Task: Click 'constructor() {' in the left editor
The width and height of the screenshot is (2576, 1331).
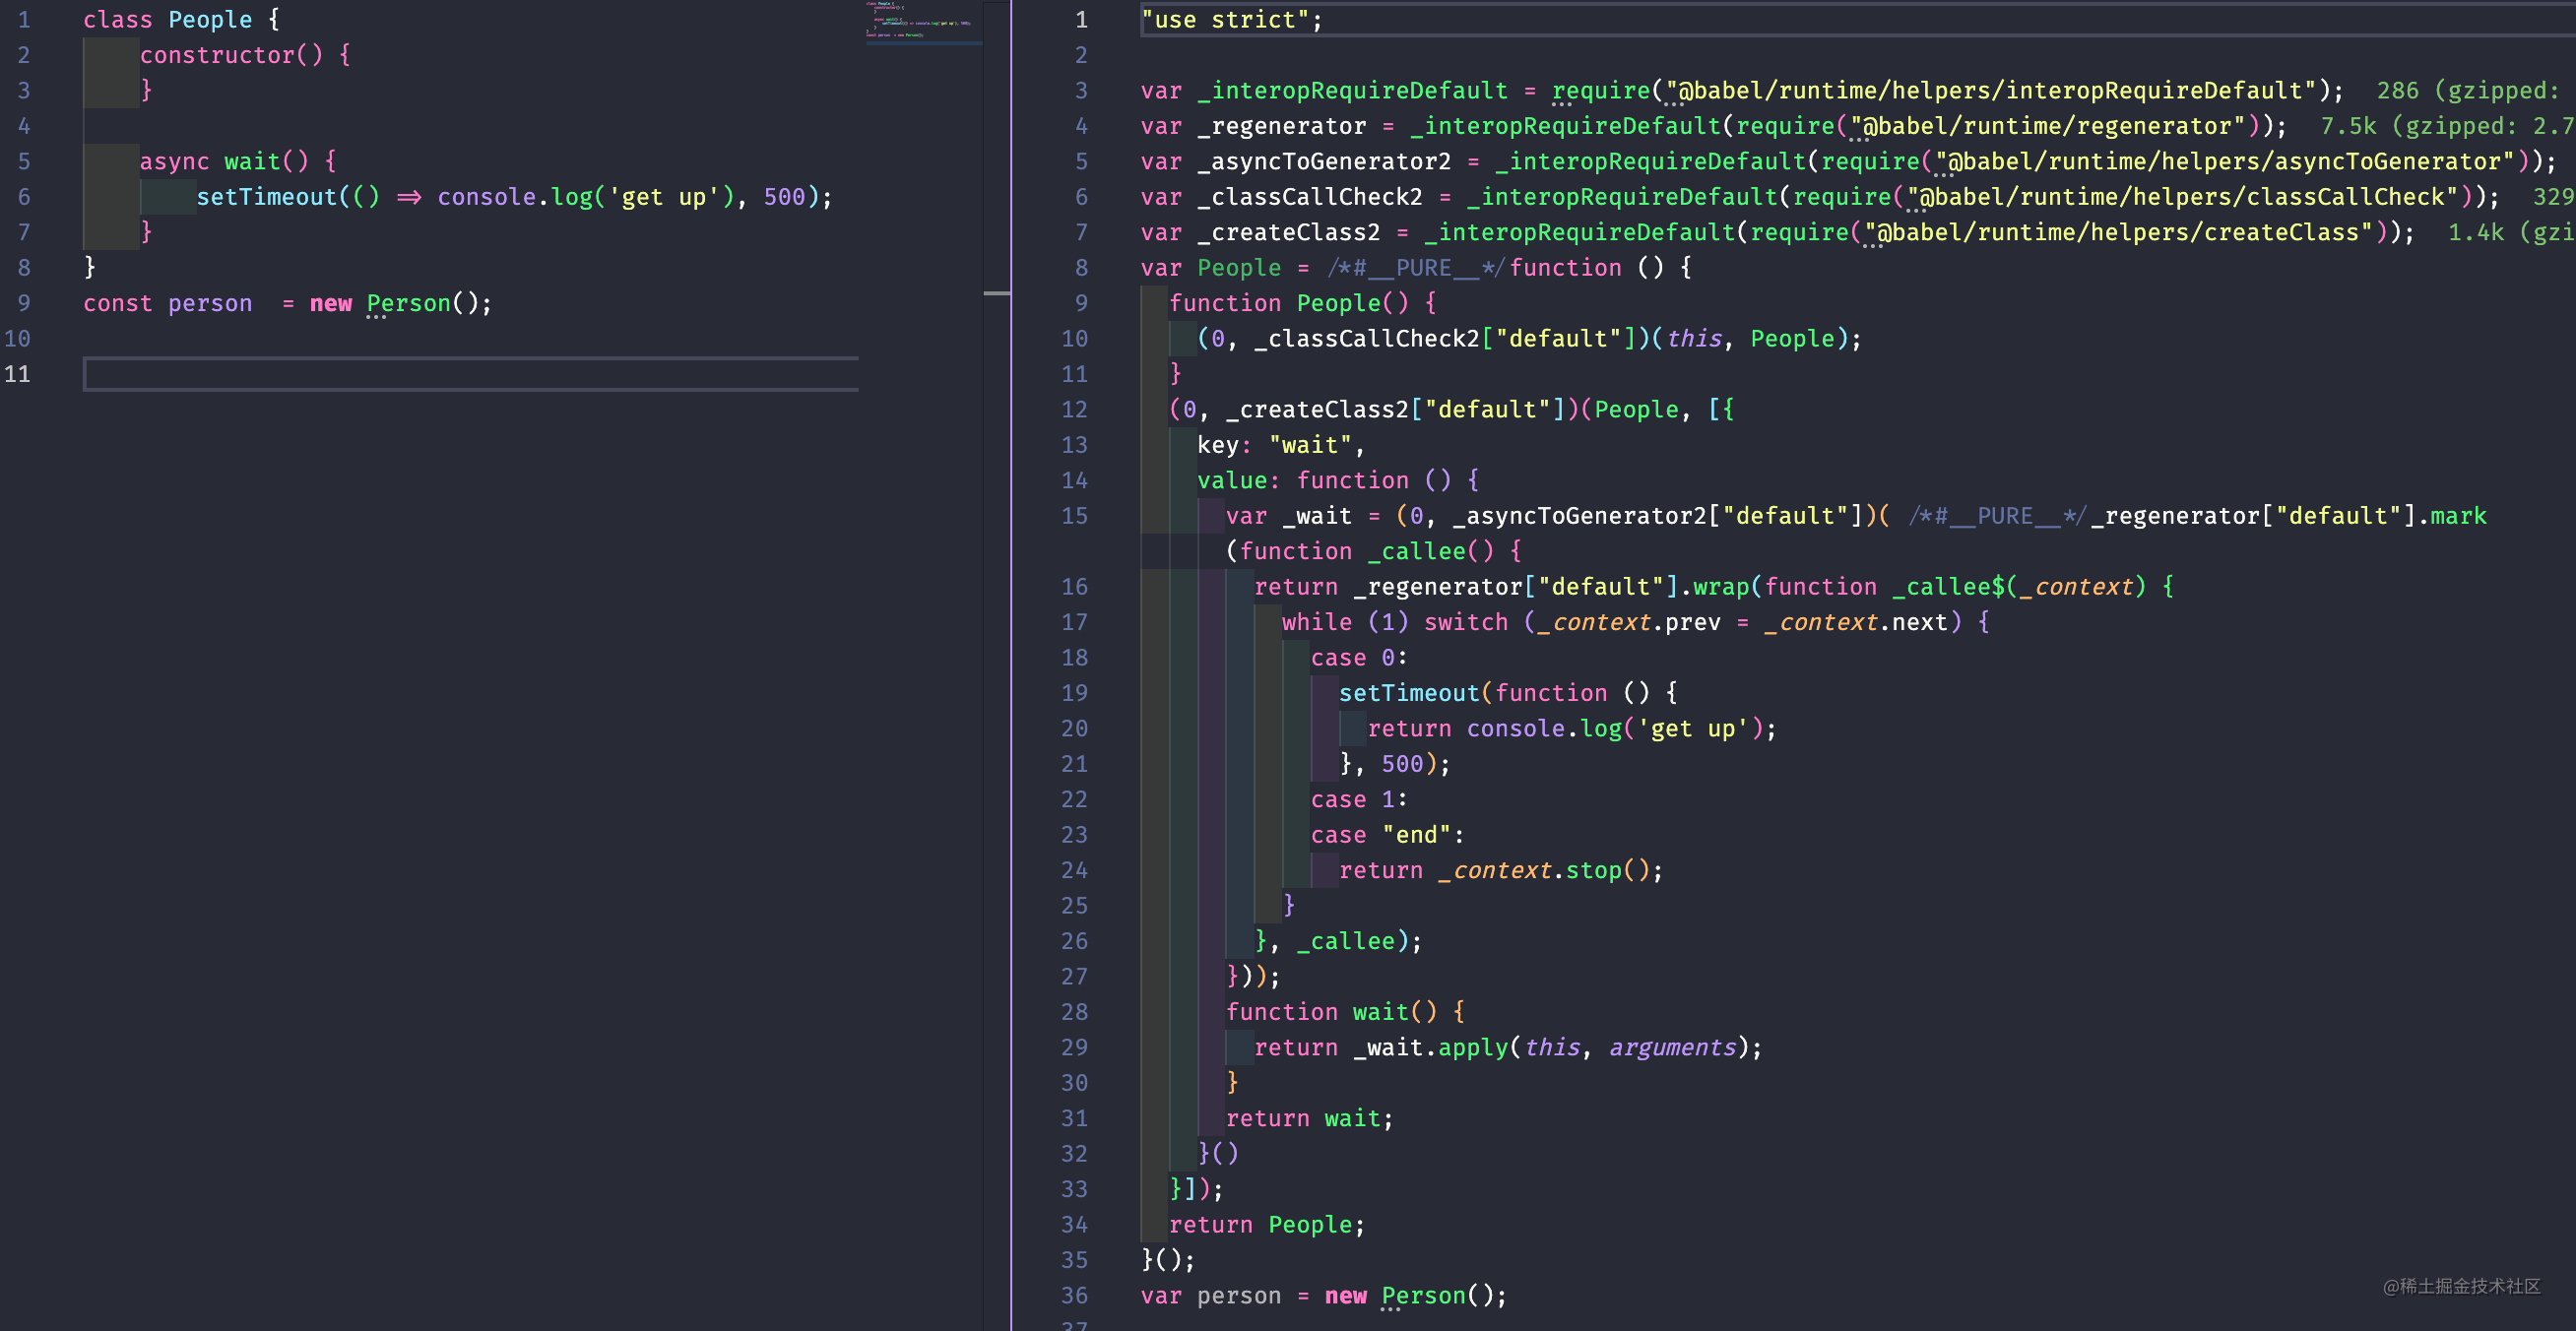Action: (x=245, y=55)
